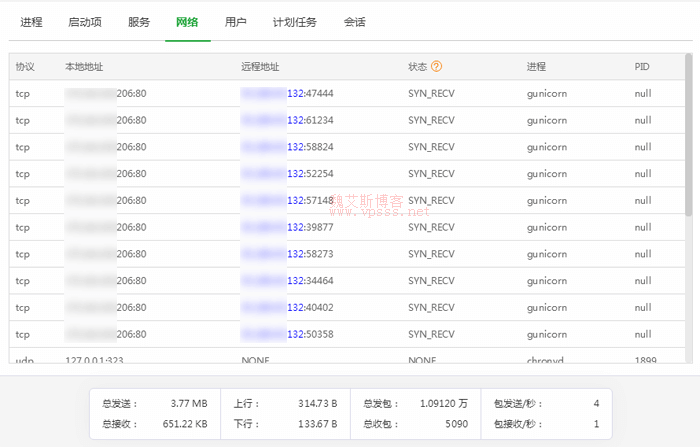Switch to the 进程 tab

[x=31, y=22]
